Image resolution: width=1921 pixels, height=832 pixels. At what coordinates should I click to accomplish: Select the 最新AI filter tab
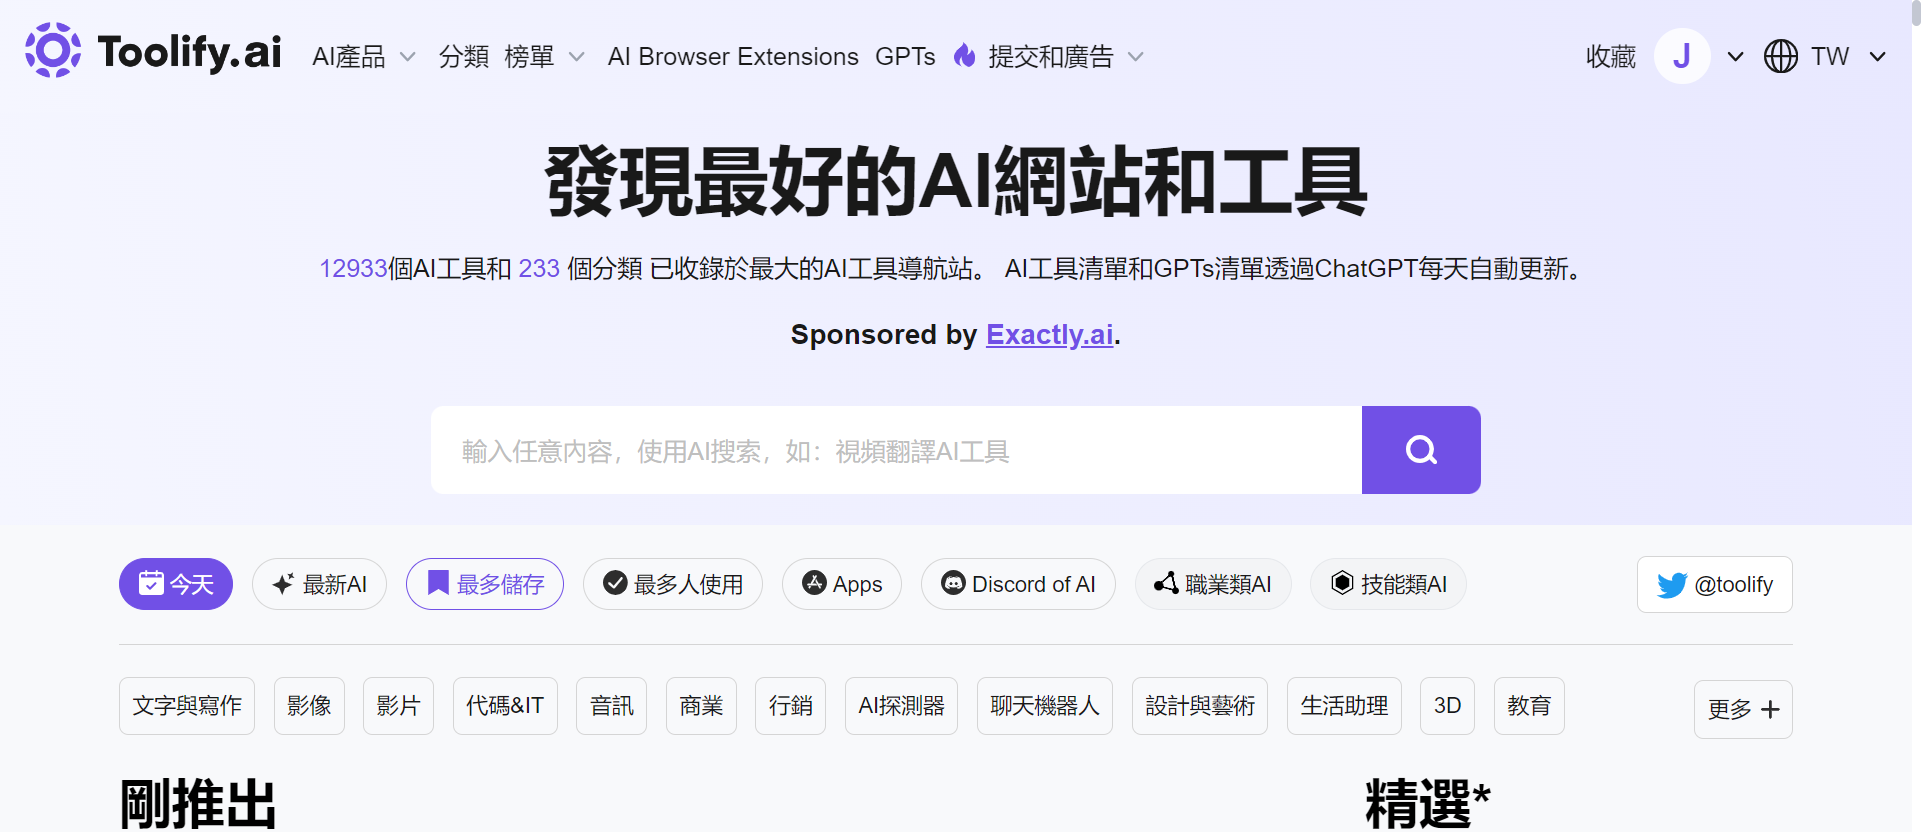[x=319, y=584]
